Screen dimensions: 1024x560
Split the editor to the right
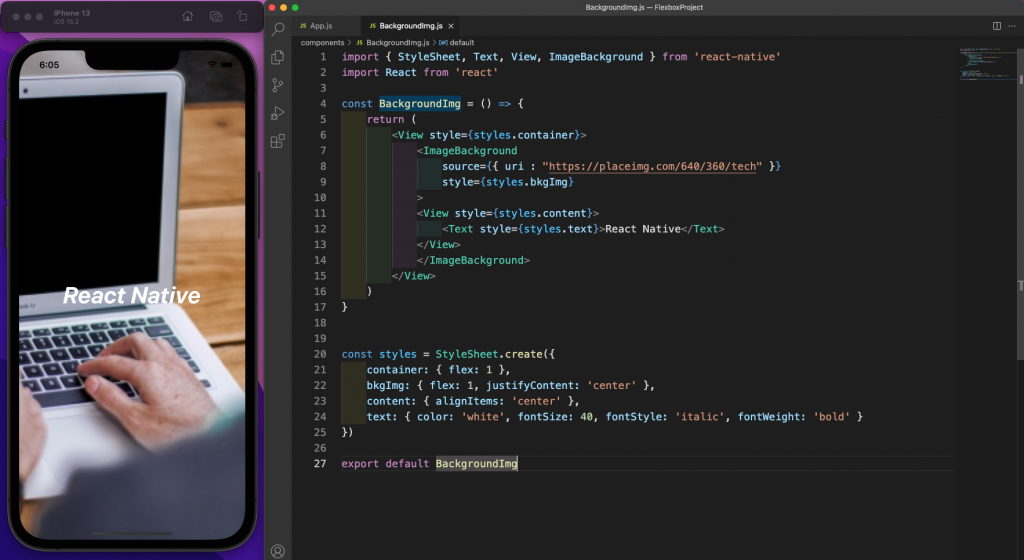coord(997,26)
